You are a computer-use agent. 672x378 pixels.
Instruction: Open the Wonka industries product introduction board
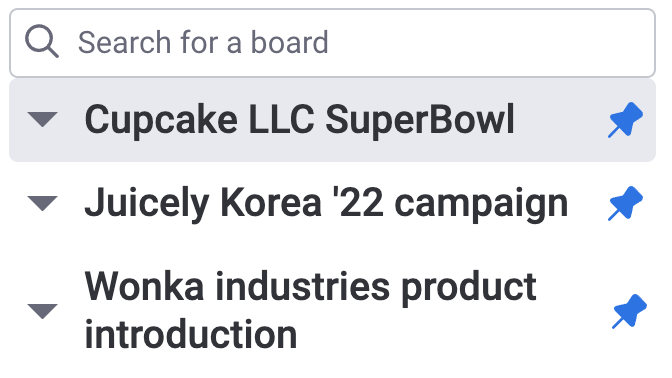(310, 310)
